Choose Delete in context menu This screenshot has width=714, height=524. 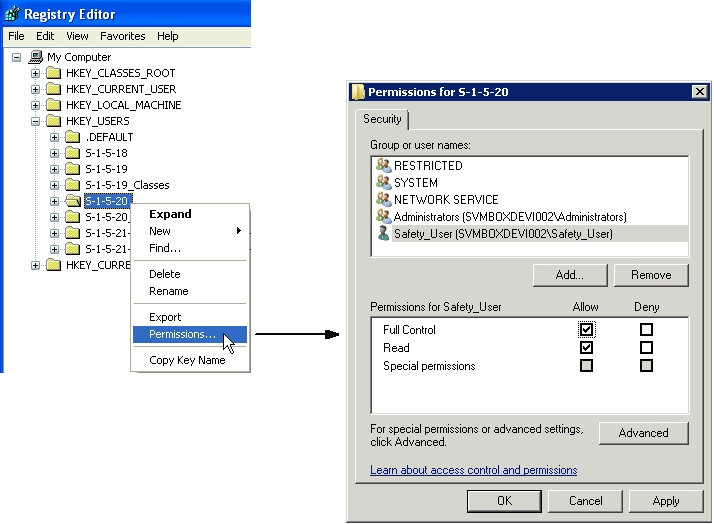(190, 274)
